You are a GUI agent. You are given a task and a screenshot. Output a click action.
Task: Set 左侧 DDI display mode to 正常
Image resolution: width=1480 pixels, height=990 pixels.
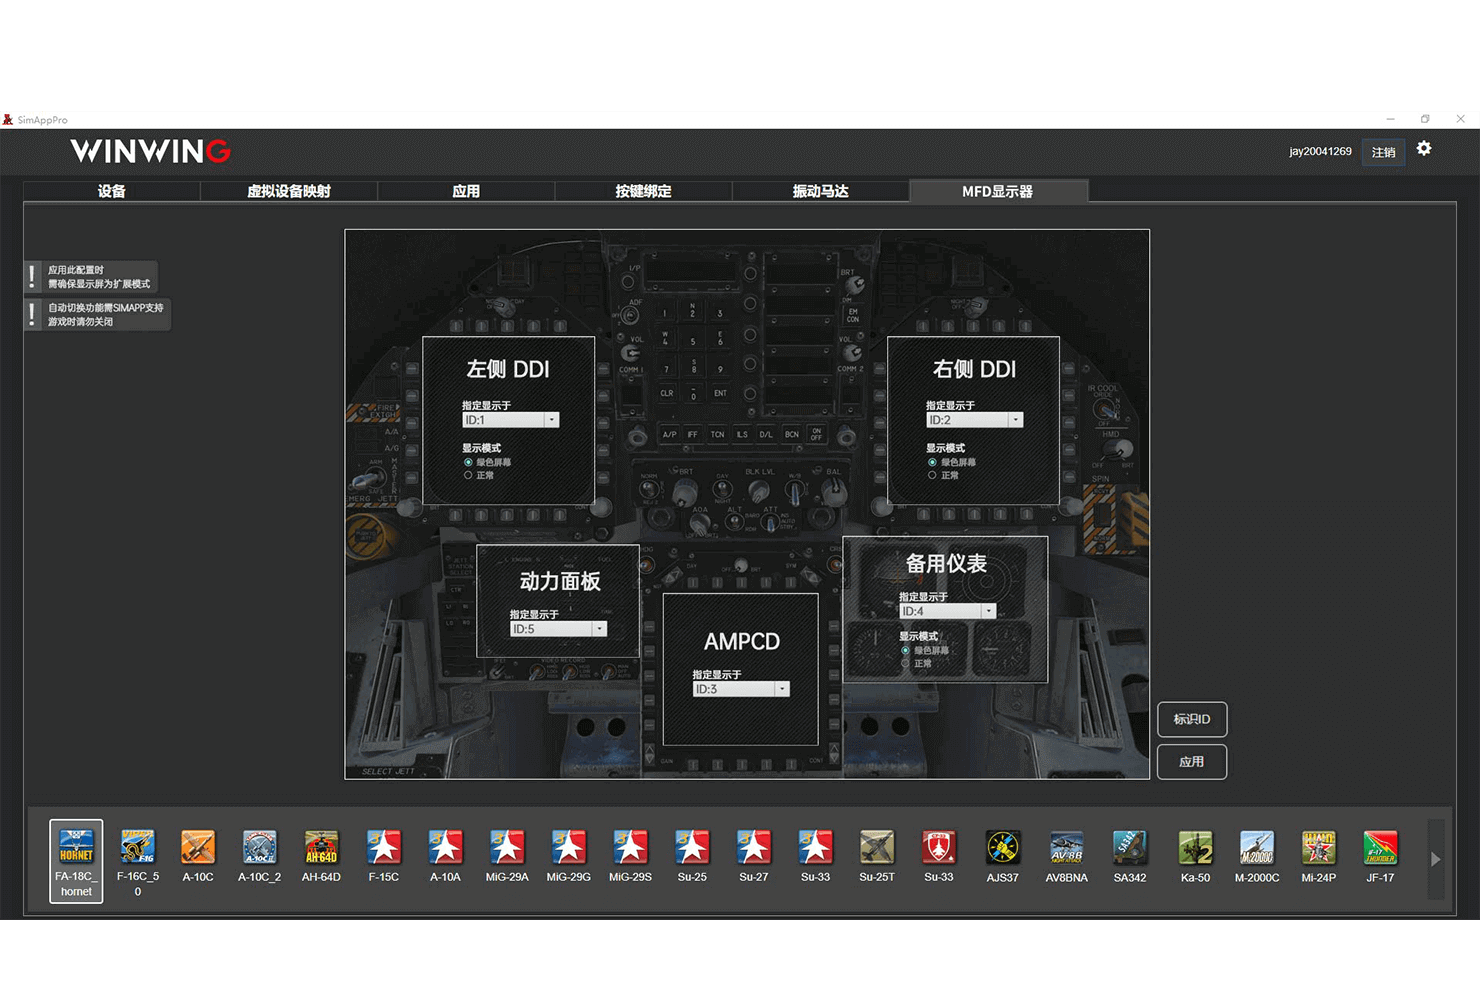(x=468, y=476)
